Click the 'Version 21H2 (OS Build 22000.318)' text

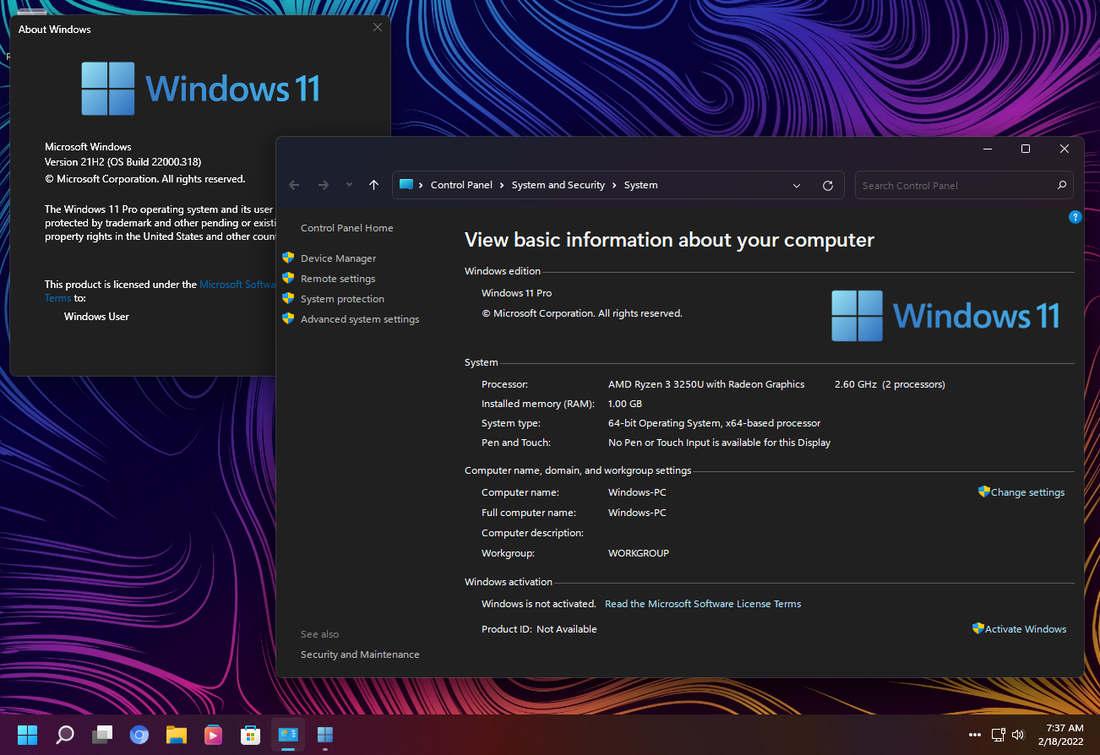(x=123, y=162)
